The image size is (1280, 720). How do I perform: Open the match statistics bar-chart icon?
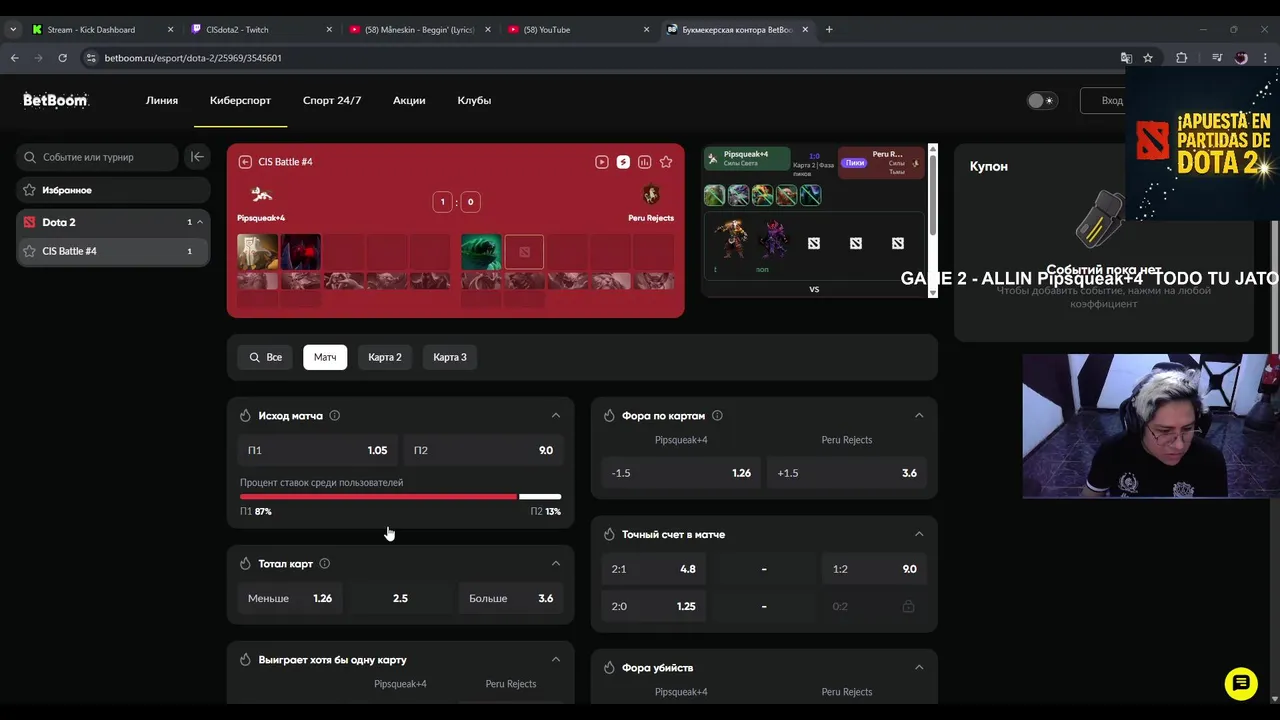pyautogui.click(x=645, y=162)
